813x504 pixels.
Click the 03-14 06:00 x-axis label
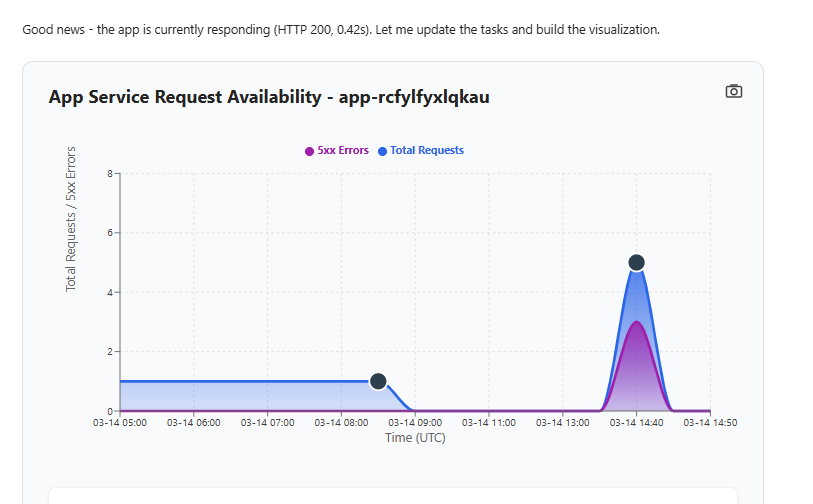coord(194,423)
